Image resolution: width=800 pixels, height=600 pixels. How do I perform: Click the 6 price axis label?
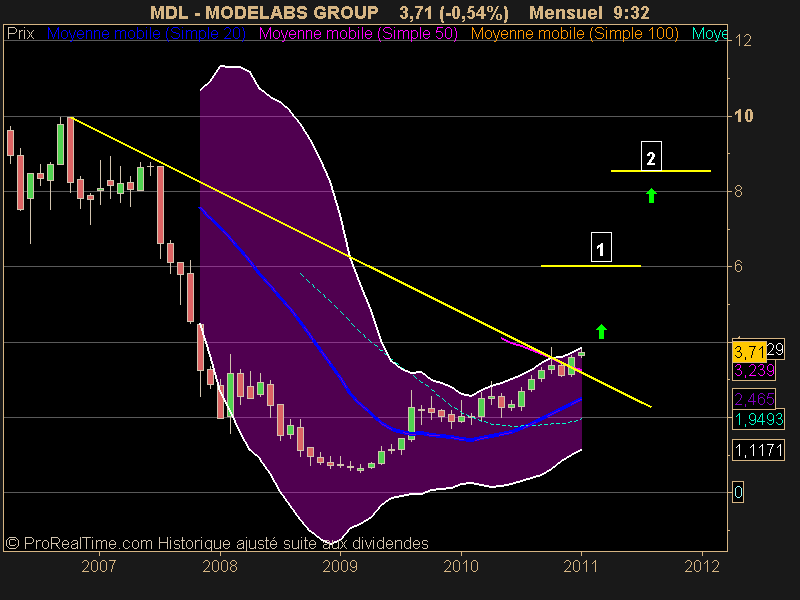click(738, 266)
